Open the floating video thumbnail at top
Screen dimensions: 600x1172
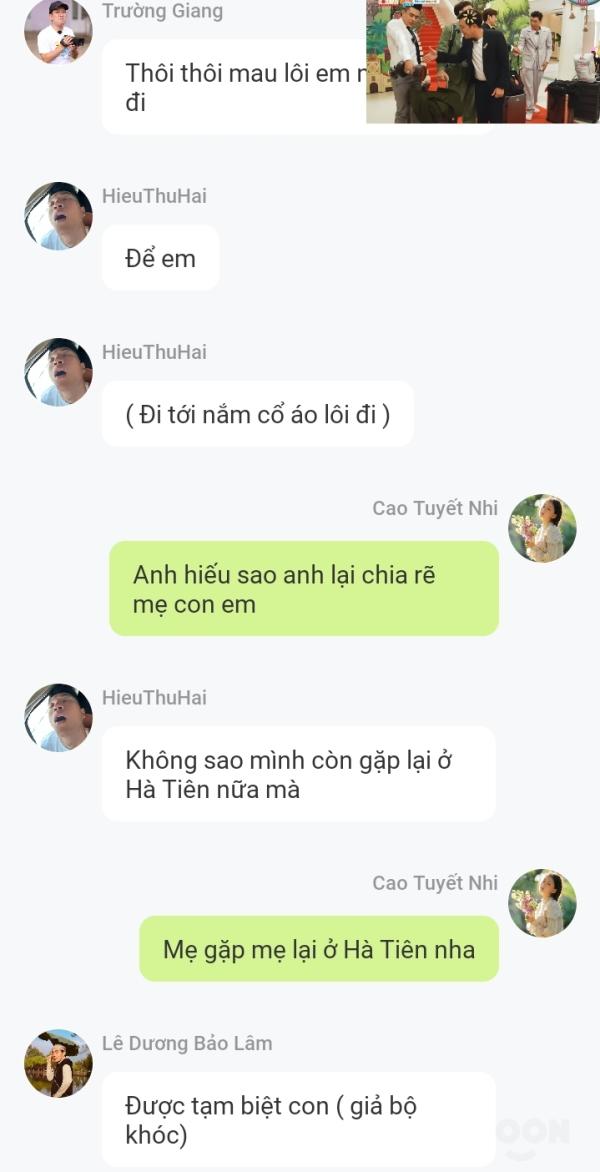(x=483, y=61)
